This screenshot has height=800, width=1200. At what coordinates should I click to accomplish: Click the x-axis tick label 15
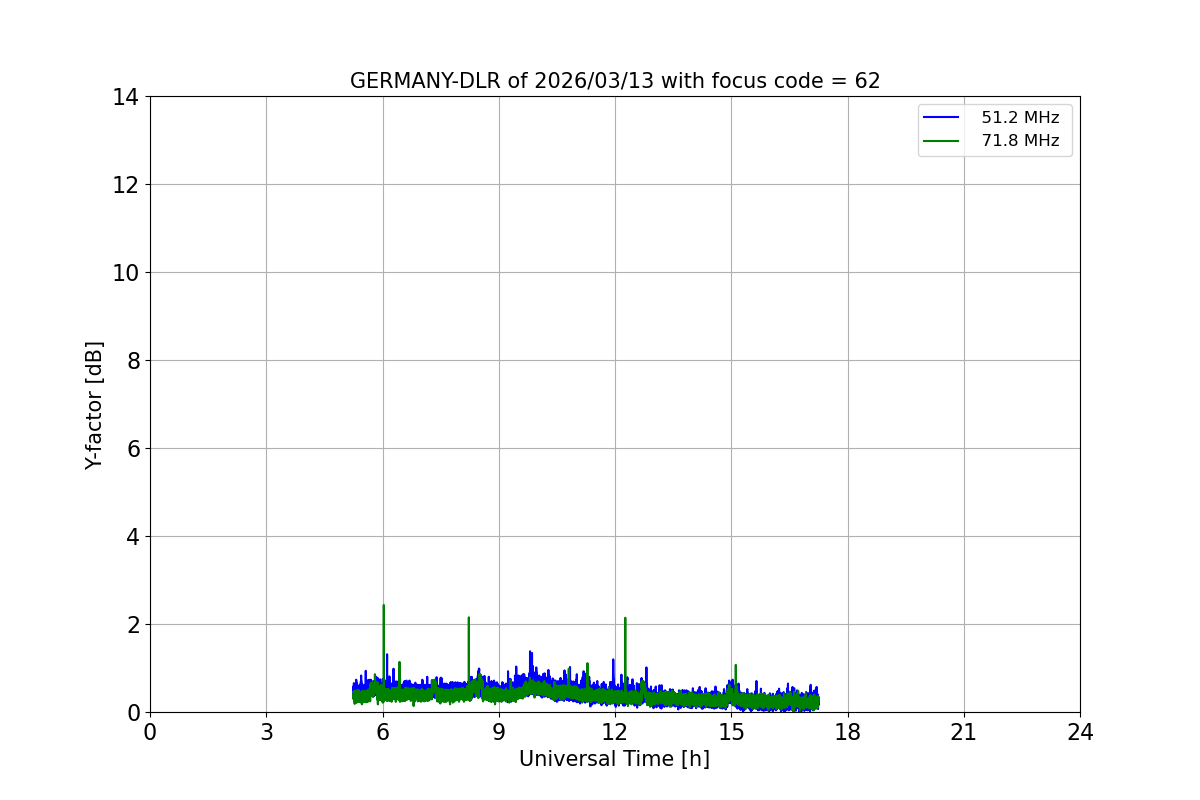pyautogui.click(x=731, y=732)
